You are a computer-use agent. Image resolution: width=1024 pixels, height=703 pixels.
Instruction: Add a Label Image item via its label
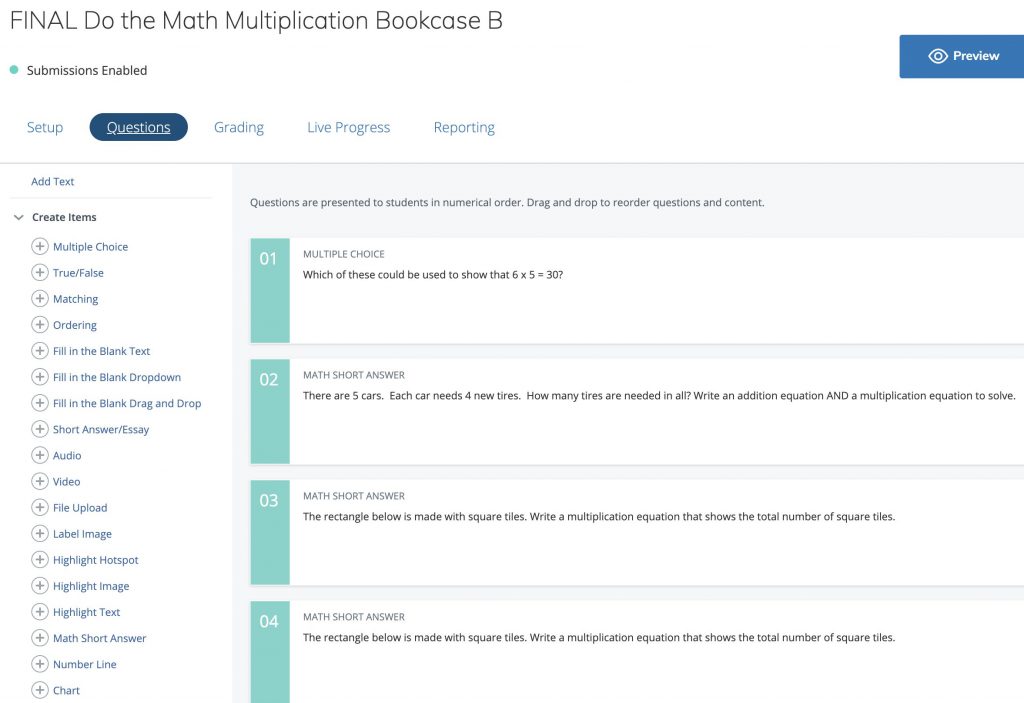point(82,534)
